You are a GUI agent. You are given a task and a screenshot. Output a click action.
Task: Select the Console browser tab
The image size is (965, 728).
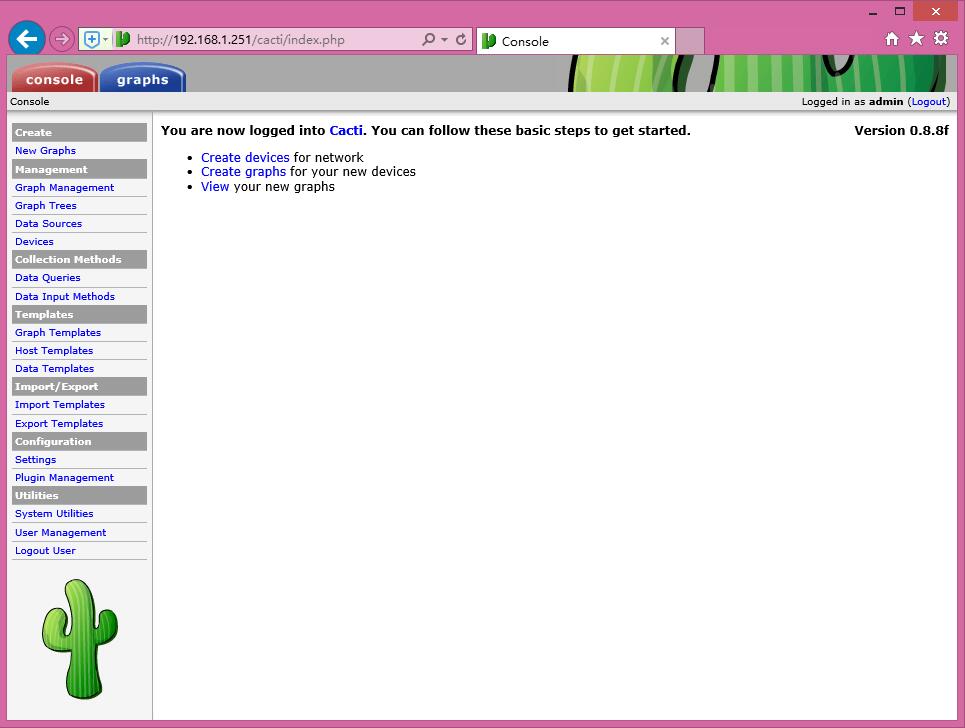575,41
